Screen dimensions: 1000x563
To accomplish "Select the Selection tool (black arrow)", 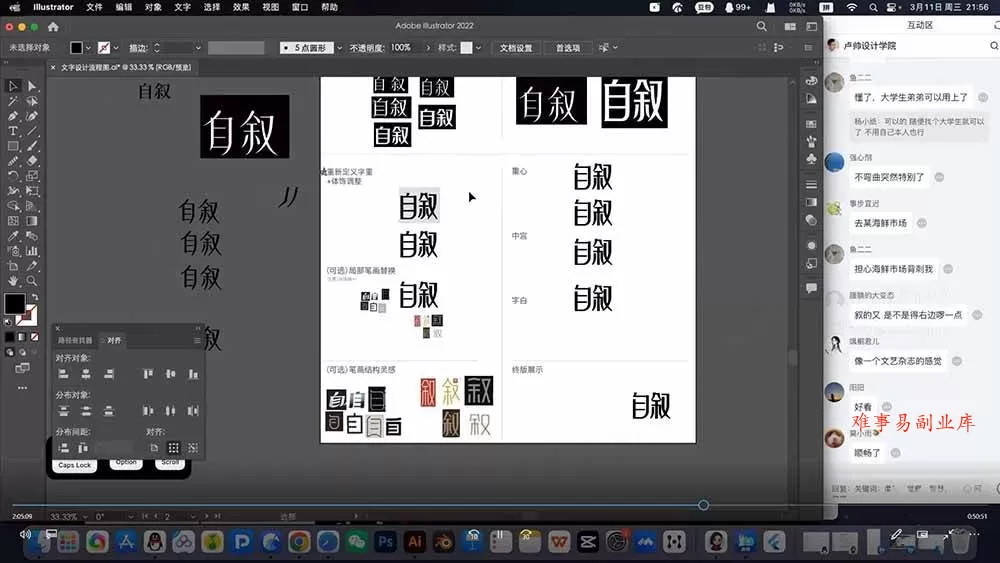I will 13,86.
